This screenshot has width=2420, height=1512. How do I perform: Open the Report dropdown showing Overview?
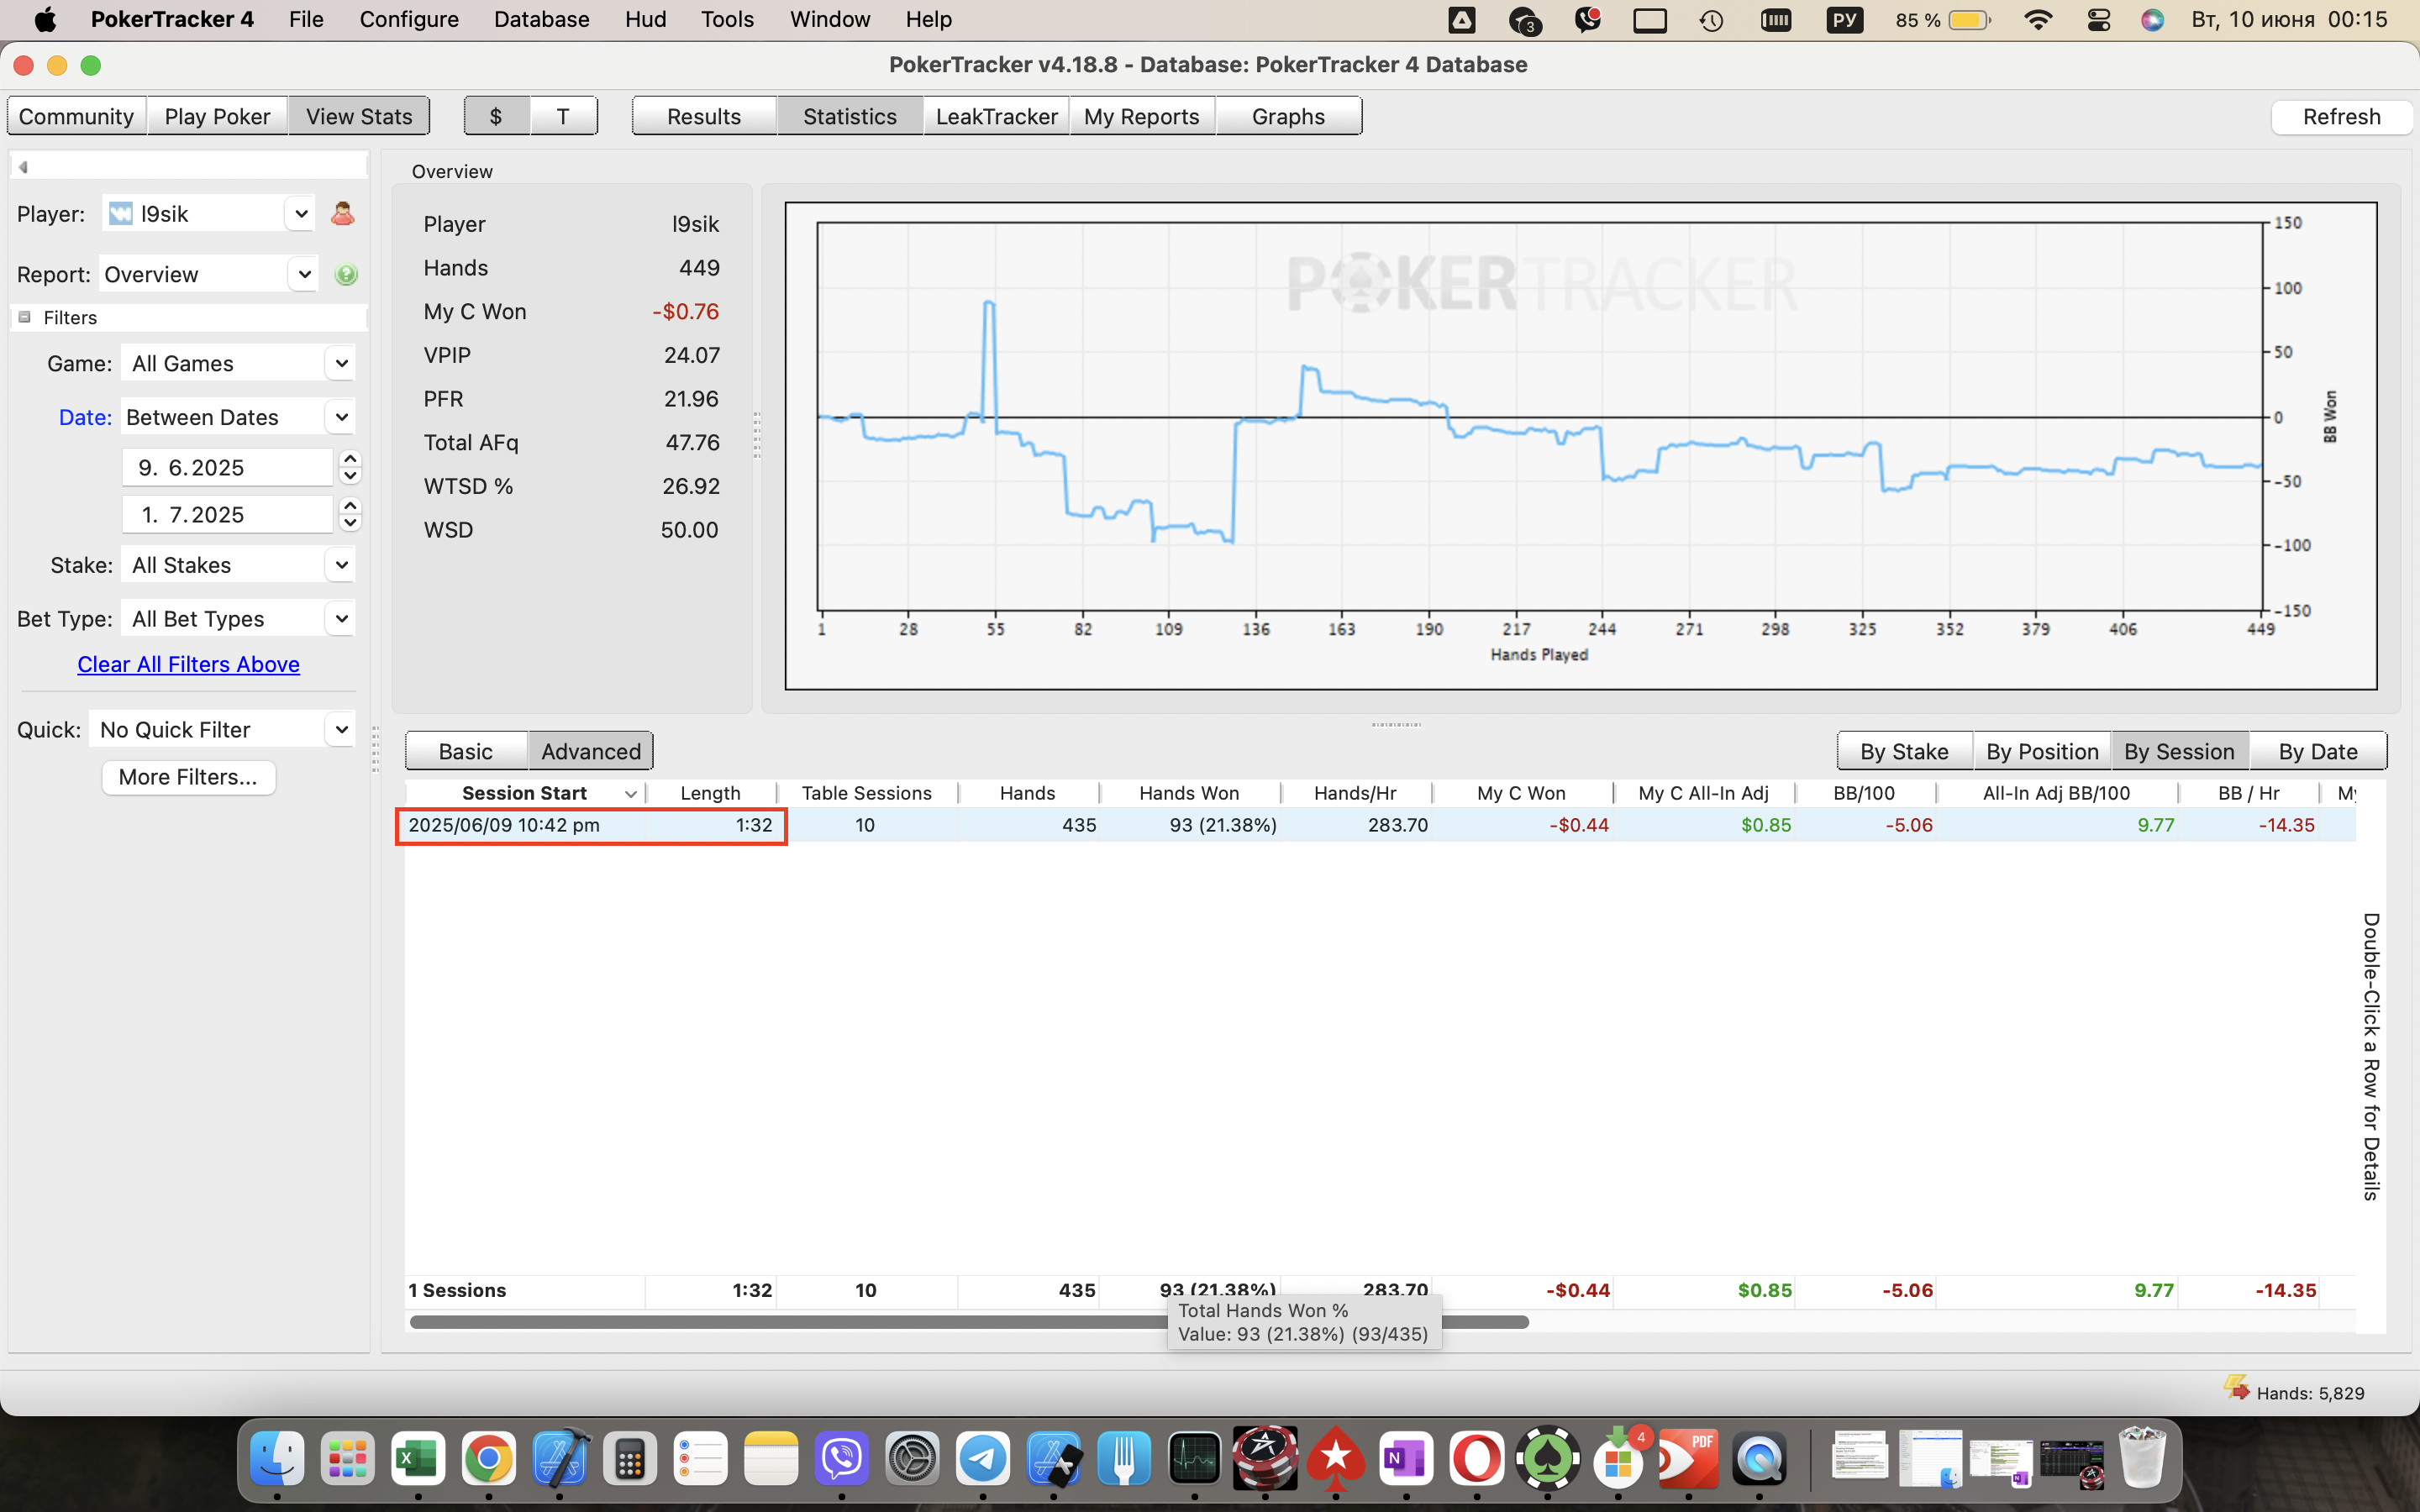point(209,274)
